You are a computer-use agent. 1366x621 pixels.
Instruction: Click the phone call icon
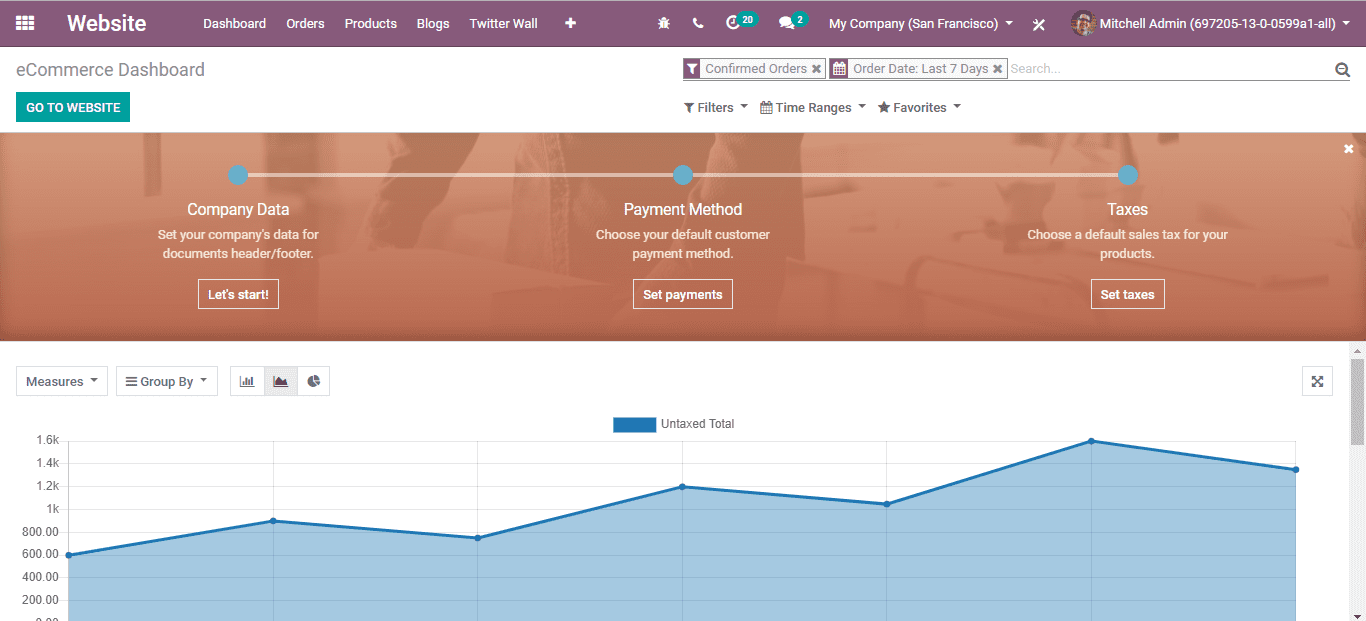[x=698, y=23]
